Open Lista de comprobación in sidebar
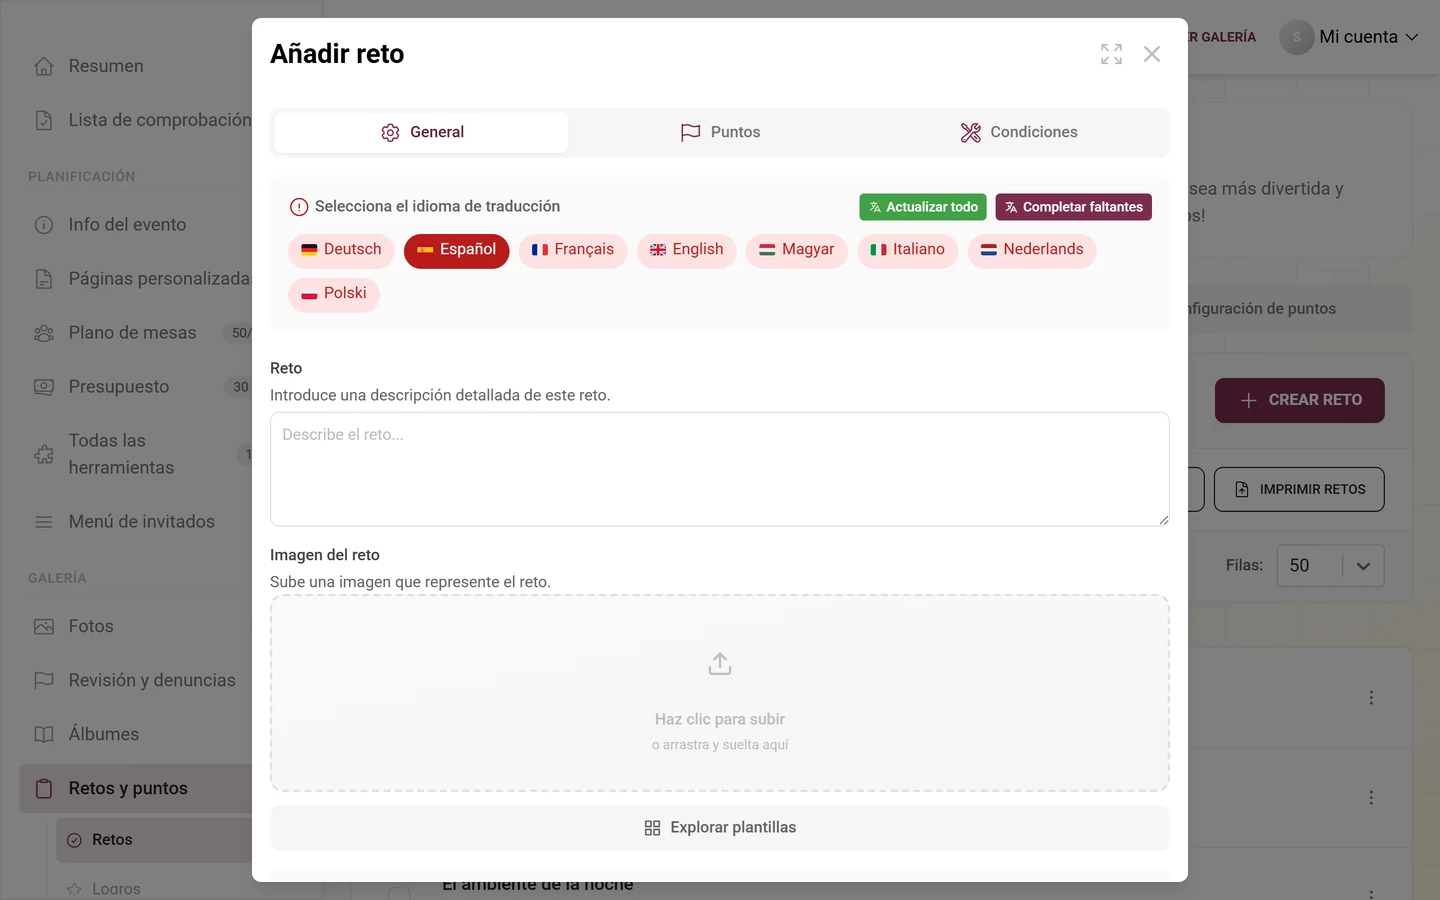This screenshot has width=1440, height=900. [x=159, y=120]
